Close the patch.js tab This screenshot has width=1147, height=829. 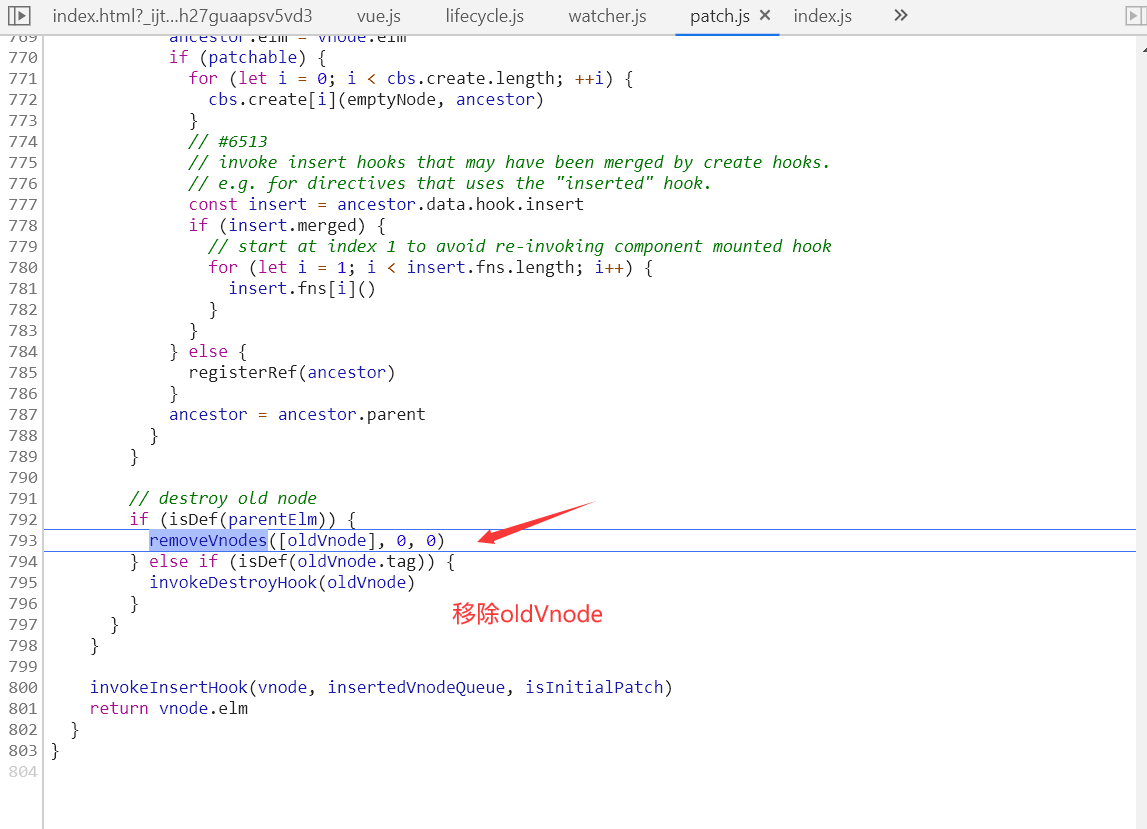tap(765, 15)
